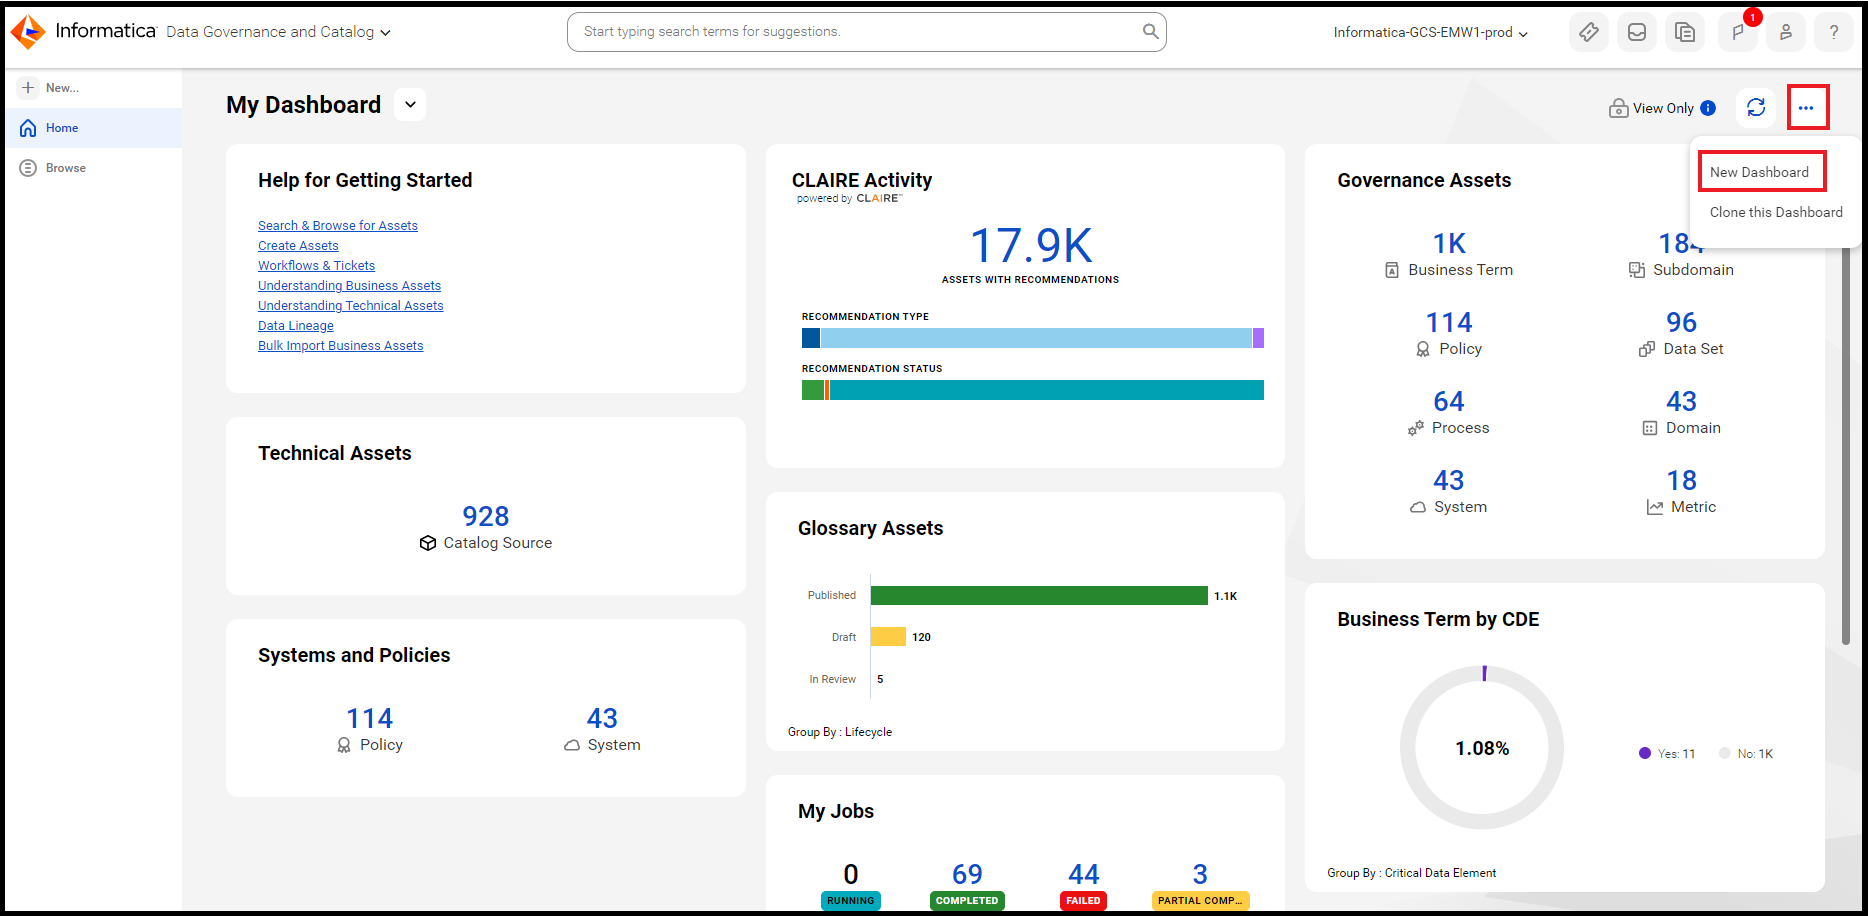
Task: Click the 64 Process count
Action: point(1449,401)
